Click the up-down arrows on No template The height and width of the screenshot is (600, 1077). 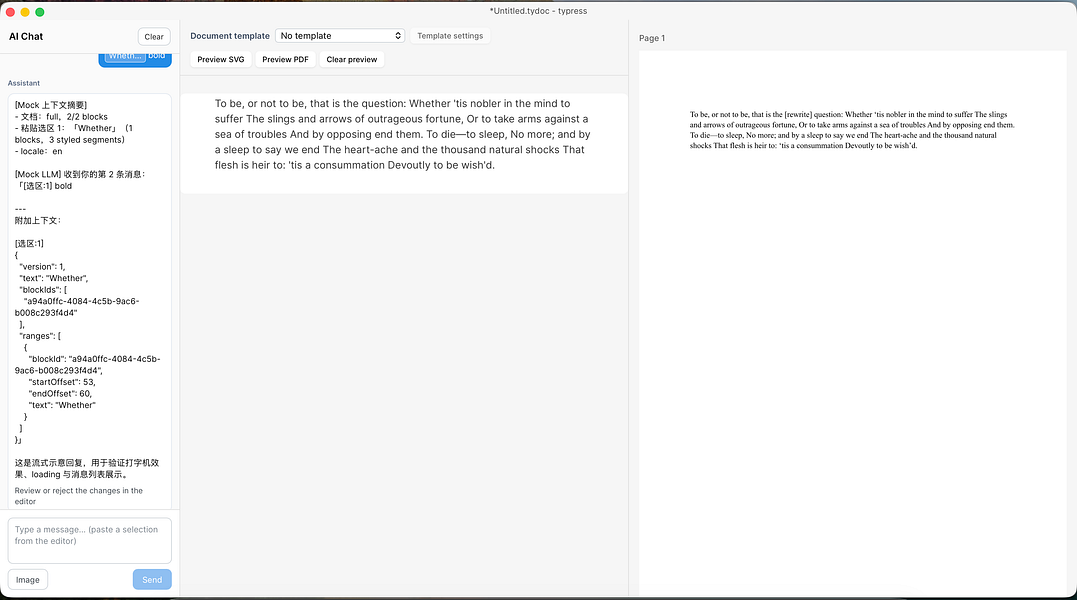pyautogui.click(x=398, y=36)
